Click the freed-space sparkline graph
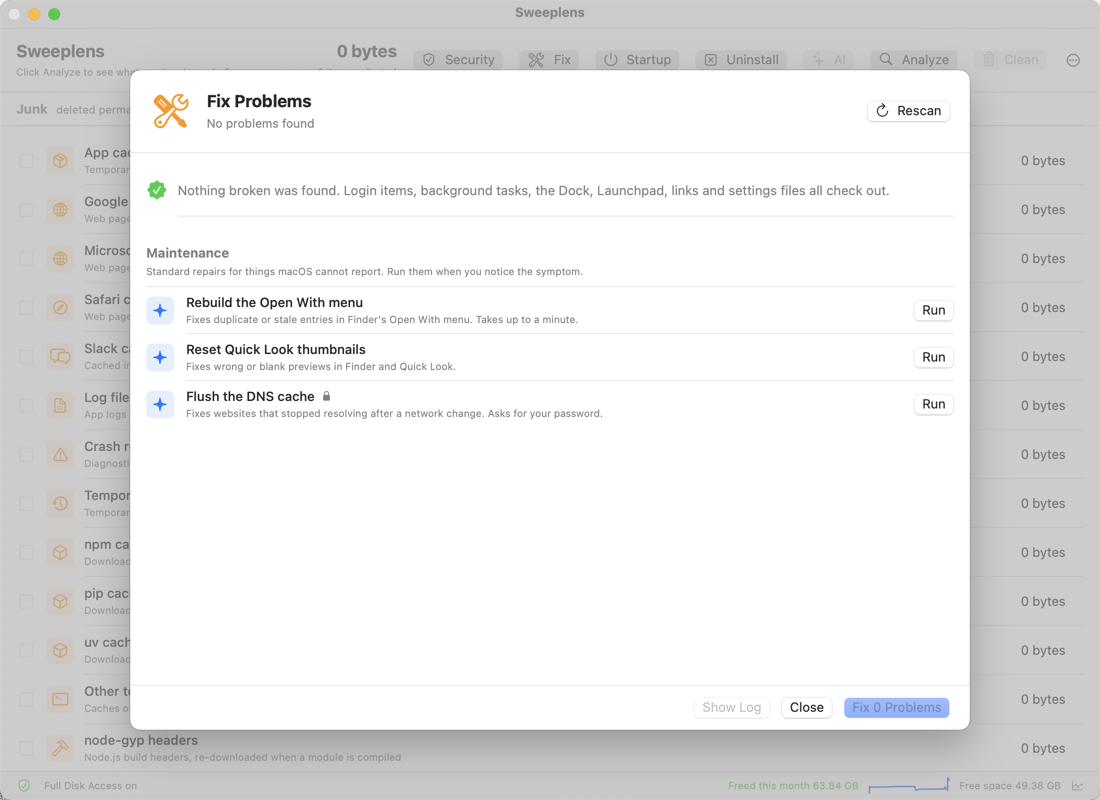 point(909,786)
